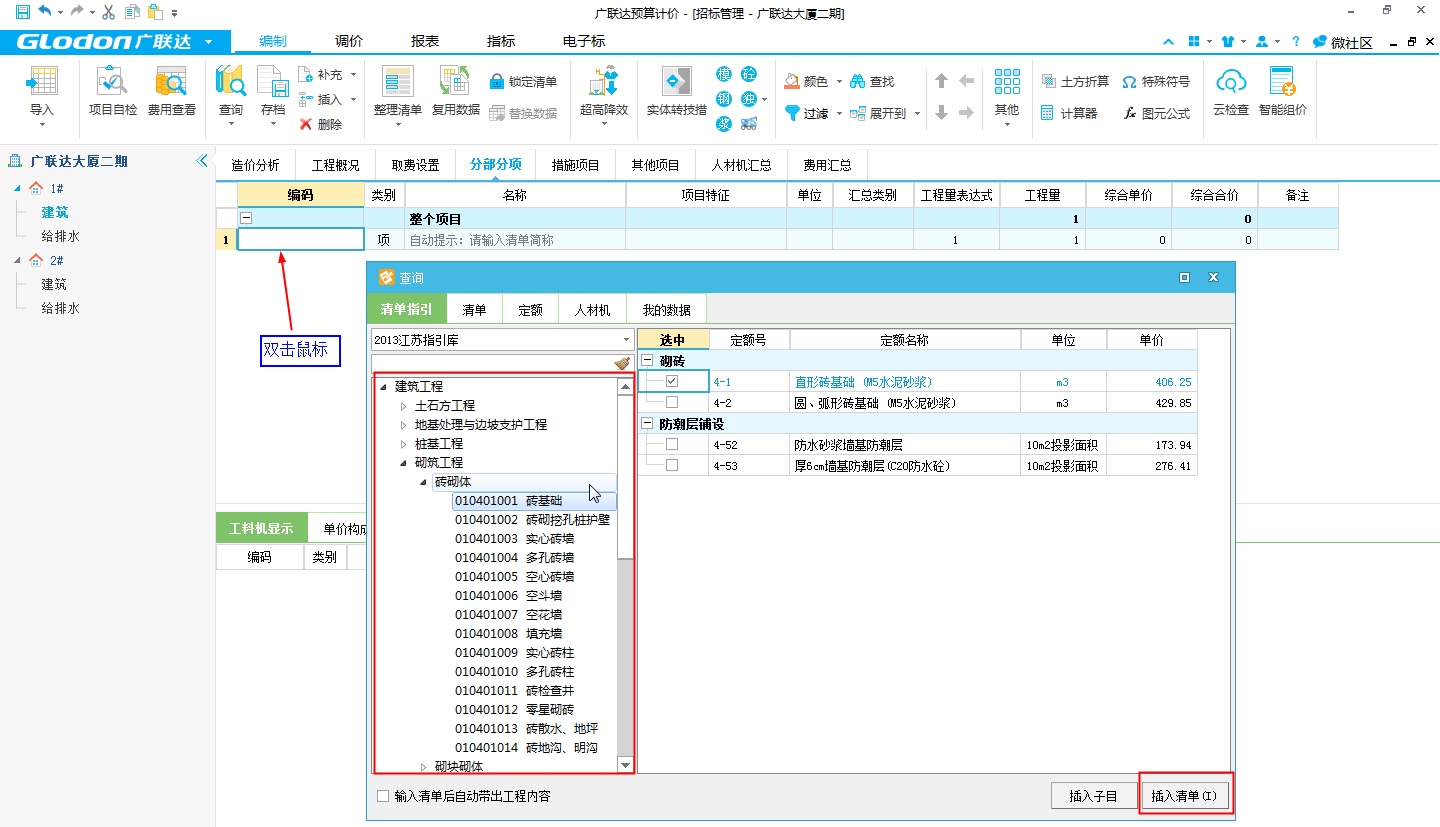
Task: Expand the 土石方工程 tree node
Action: pyautogui.click(x=404, y=406)
